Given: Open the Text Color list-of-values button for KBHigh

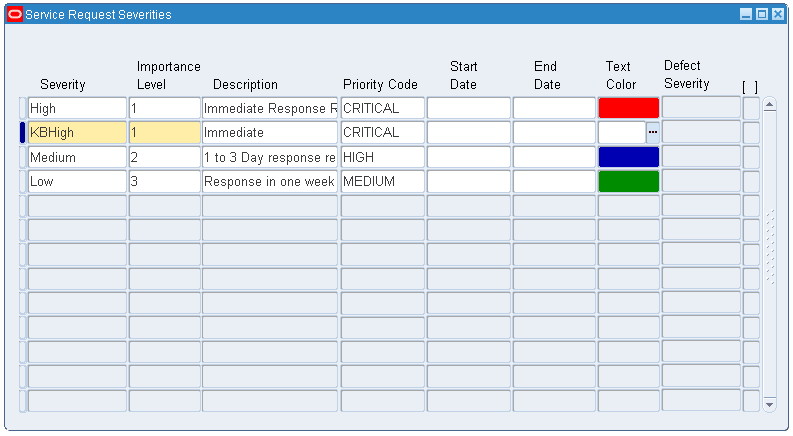Looking at the screenshot, I should 653,133.
